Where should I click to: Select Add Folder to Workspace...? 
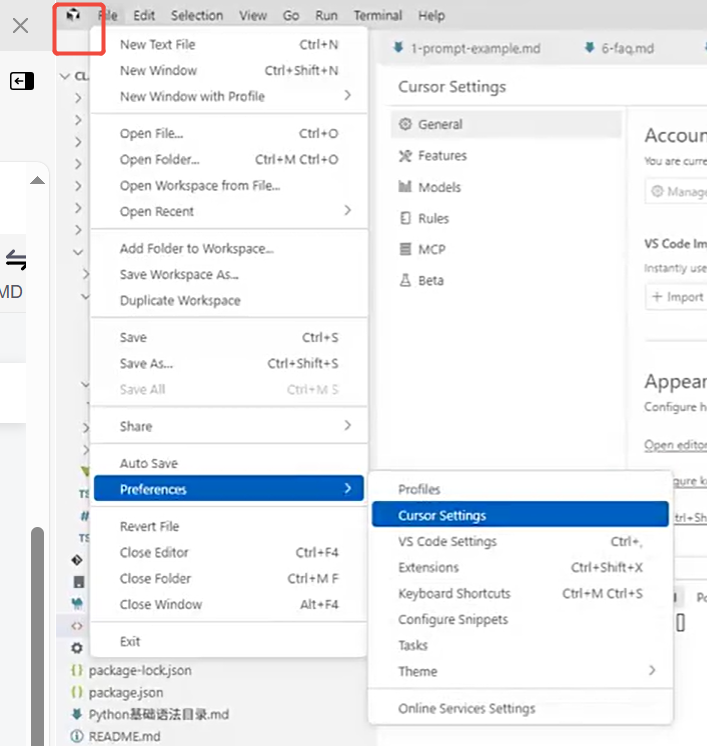229,248
